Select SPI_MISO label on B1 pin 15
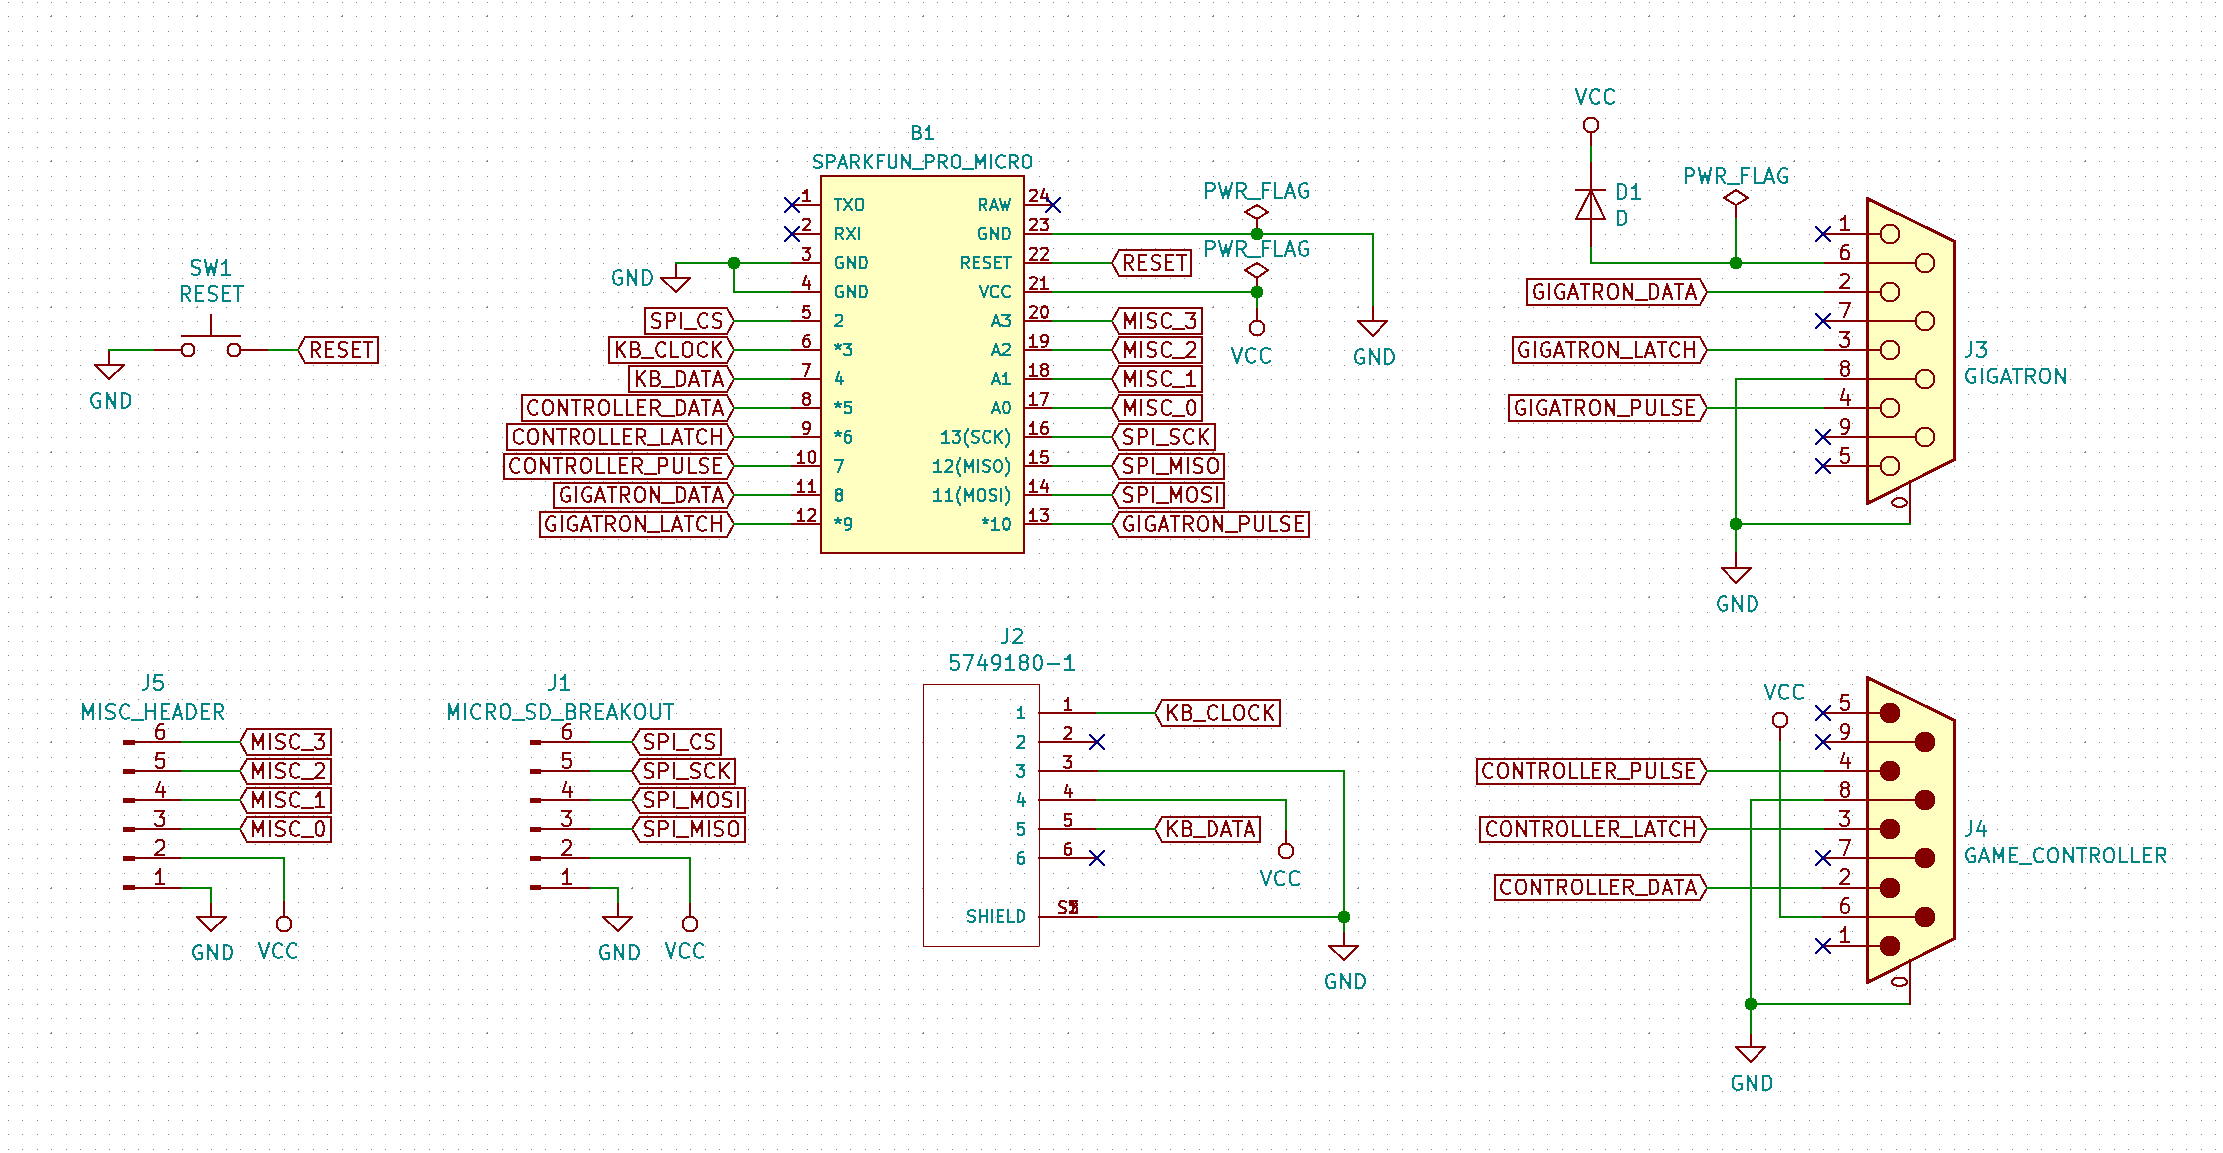Screen dimensions: 2223x1153 click(1168, 466)
